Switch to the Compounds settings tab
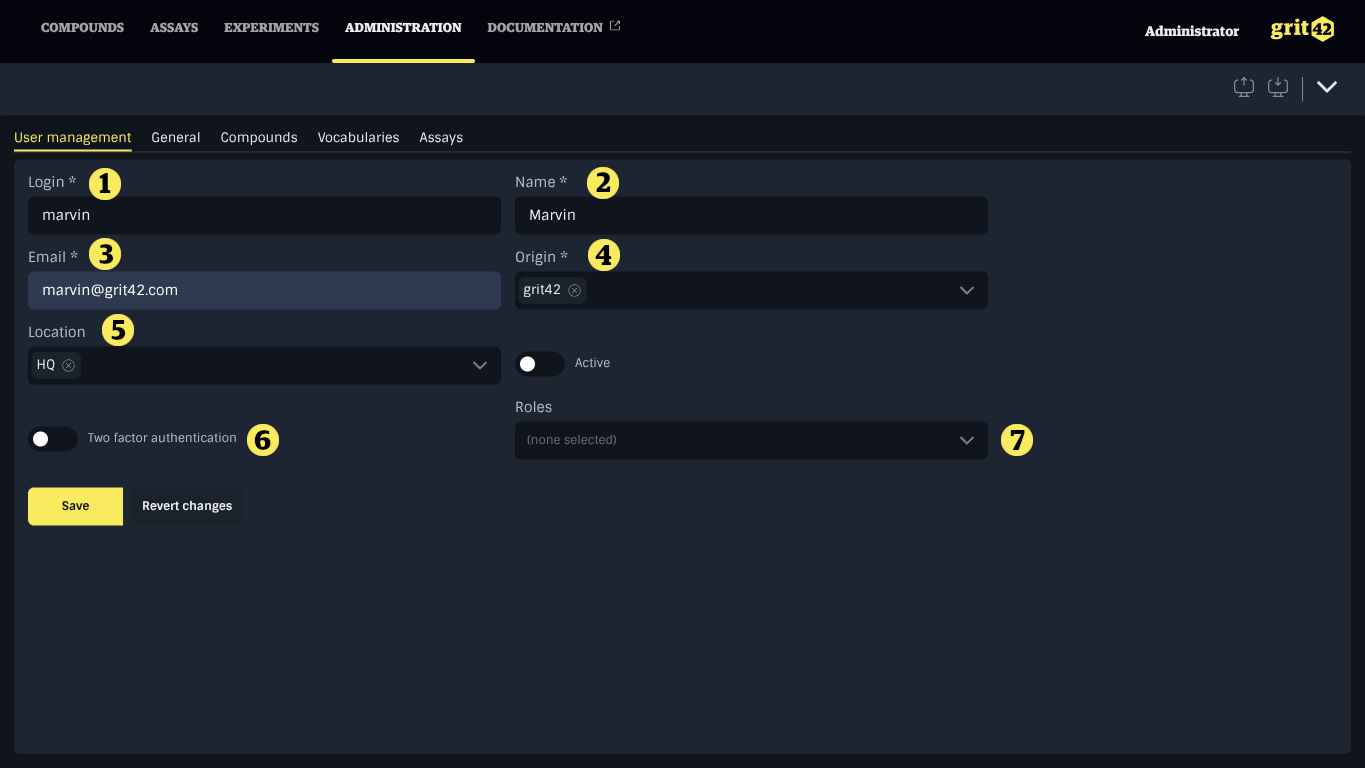Screen dimensions: 1365x768 [x=259, y=137]
